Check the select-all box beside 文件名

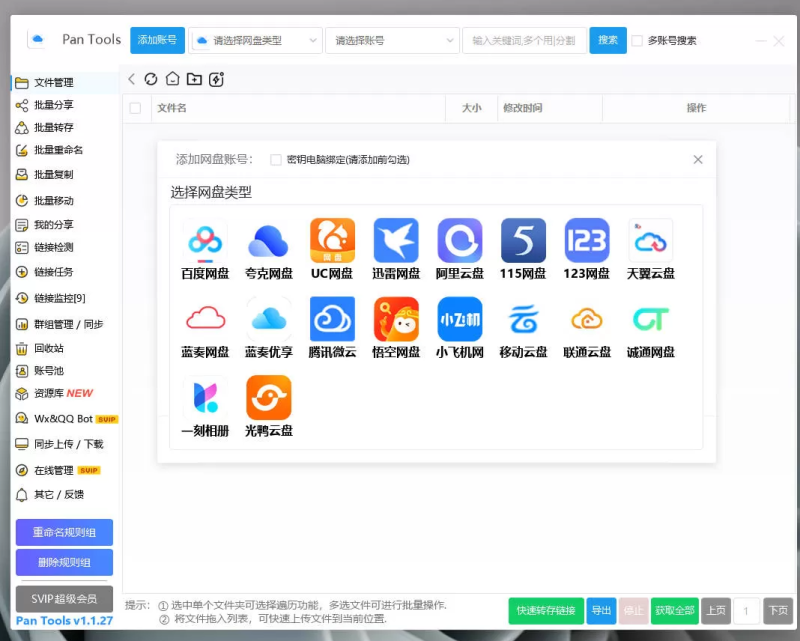tap(135, 108)
